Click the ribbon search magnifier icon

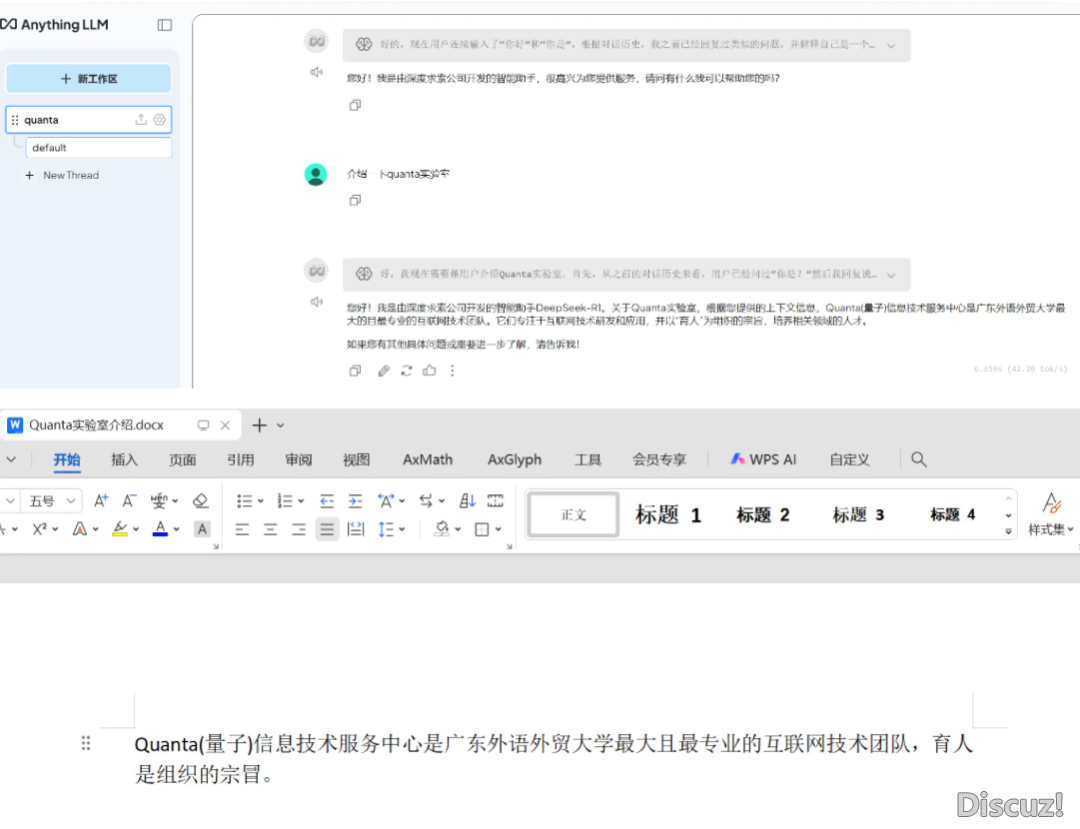[x=919, y=459]
